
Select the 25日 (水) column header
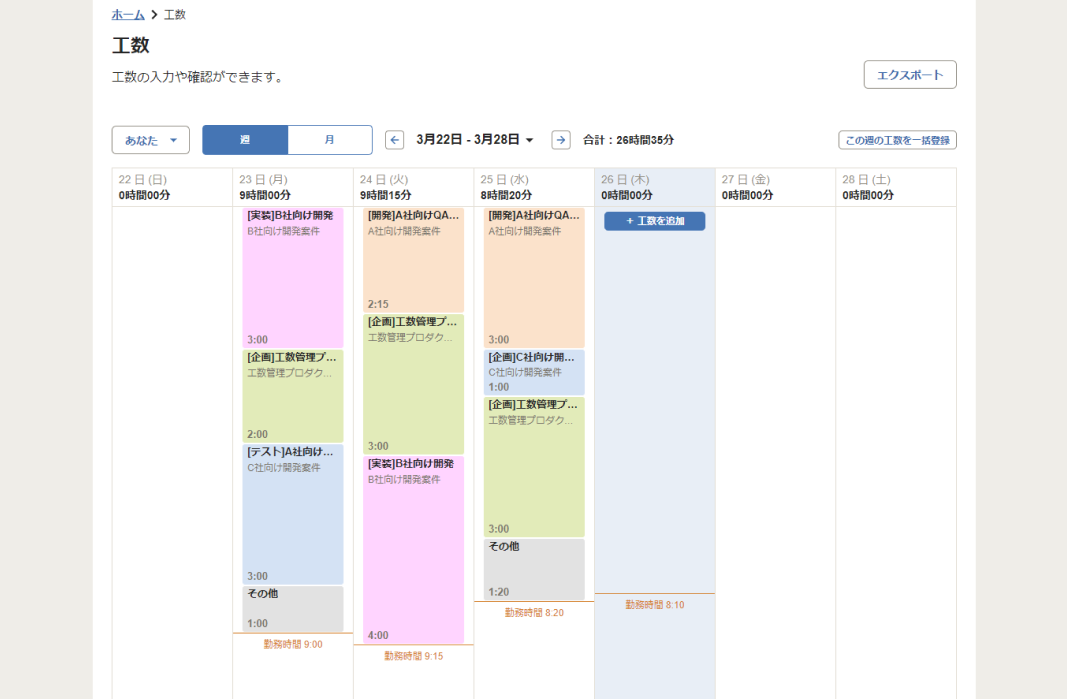533,186
